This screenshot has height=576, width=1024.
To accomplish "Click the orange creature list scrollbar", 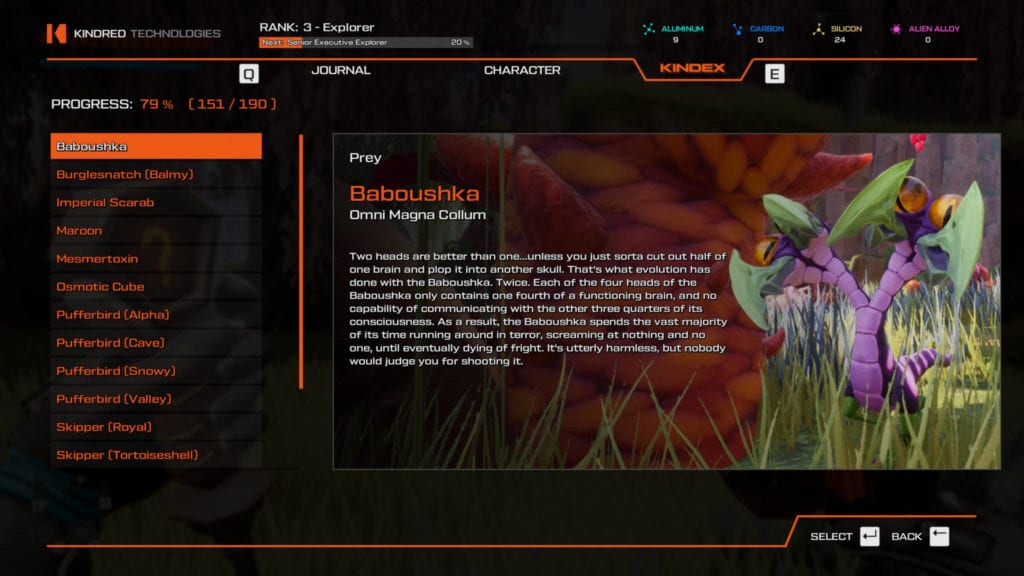I will pyautogui.click(x=300, y=262).
